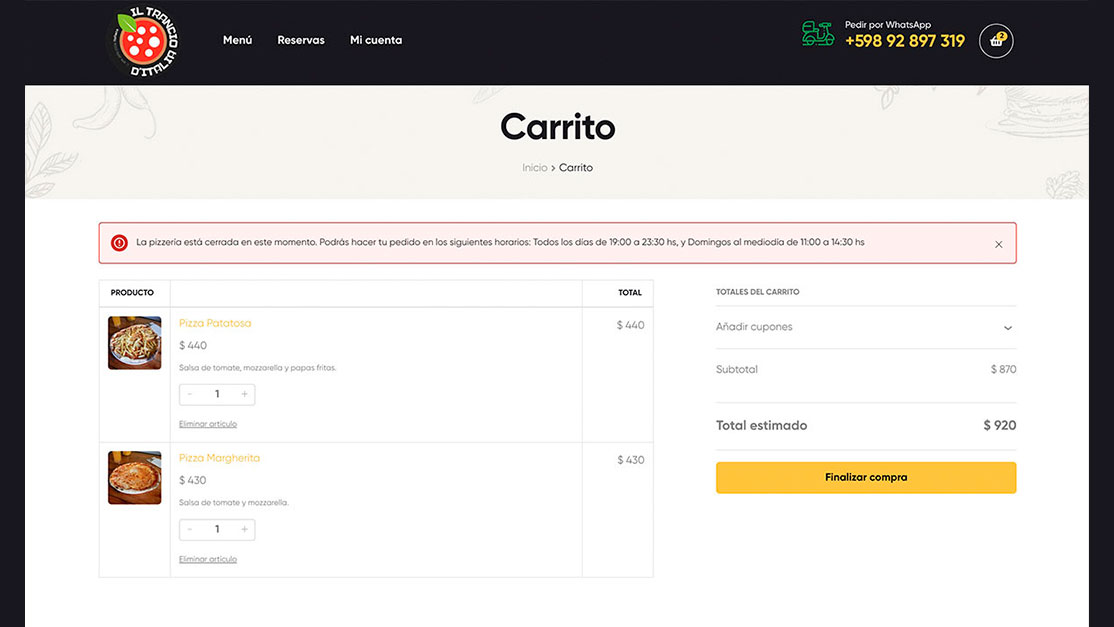Open the Menú navigation item

(x=237, y=40)
